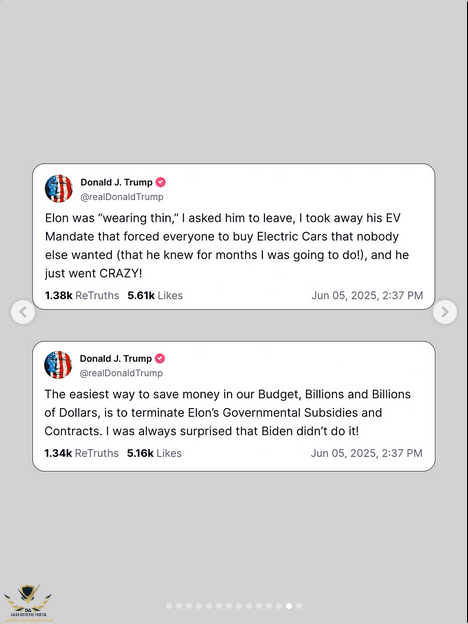This screenshot has width=468, height=624.
Task: Click the Donald J. Trump name on the second post
Action: click(116, 359)
